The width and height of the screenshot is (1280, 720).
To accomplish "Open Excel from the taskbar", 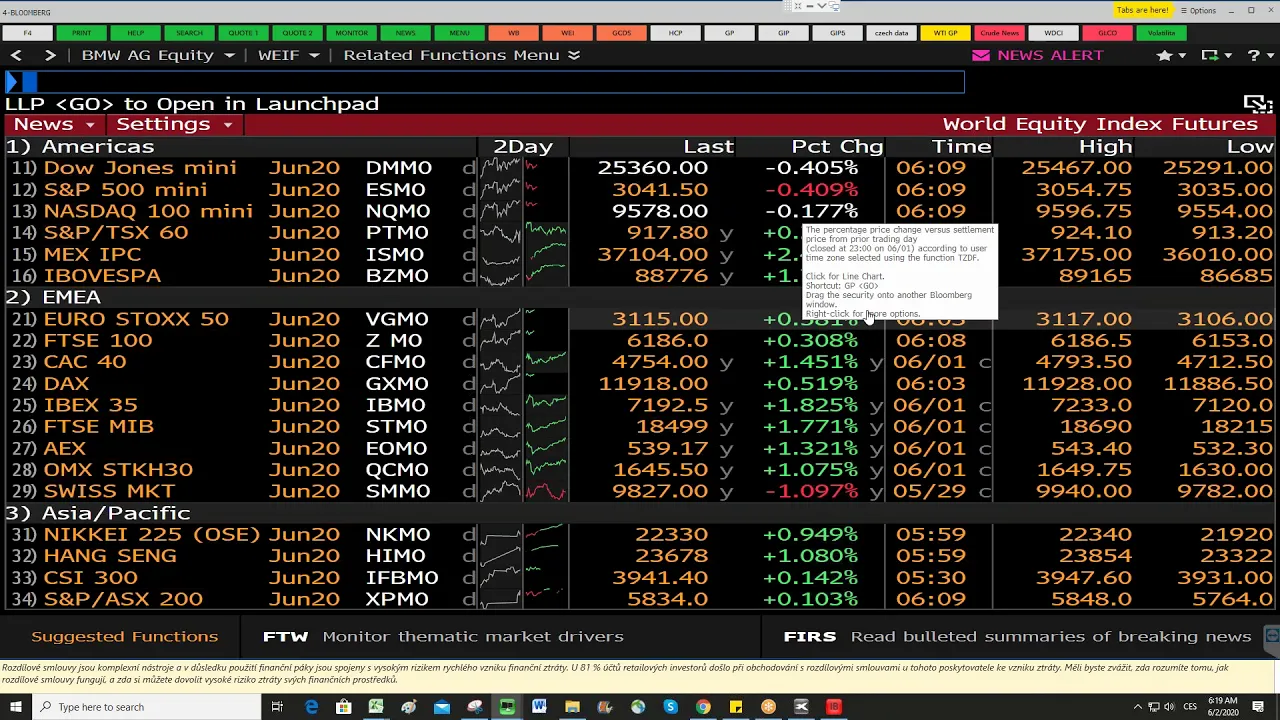I will pyautogui.click(x=376, y=707).
